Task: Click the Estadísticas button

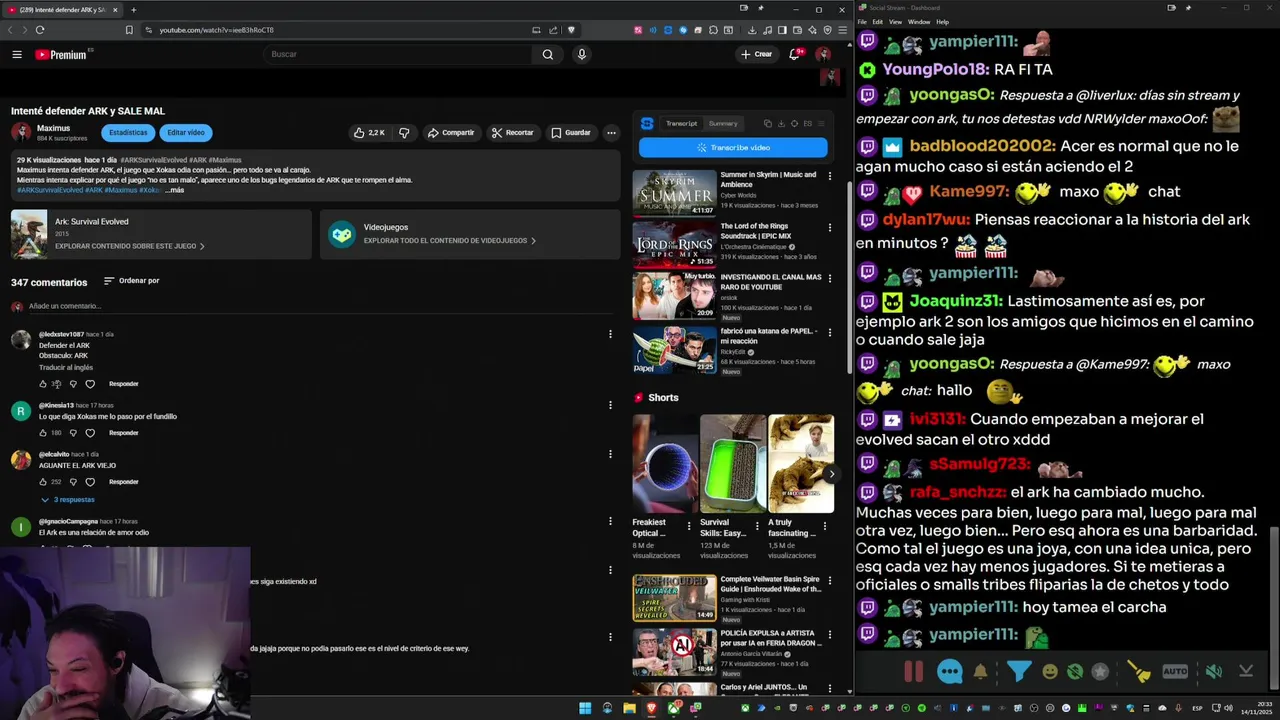Action: [128, 132]
